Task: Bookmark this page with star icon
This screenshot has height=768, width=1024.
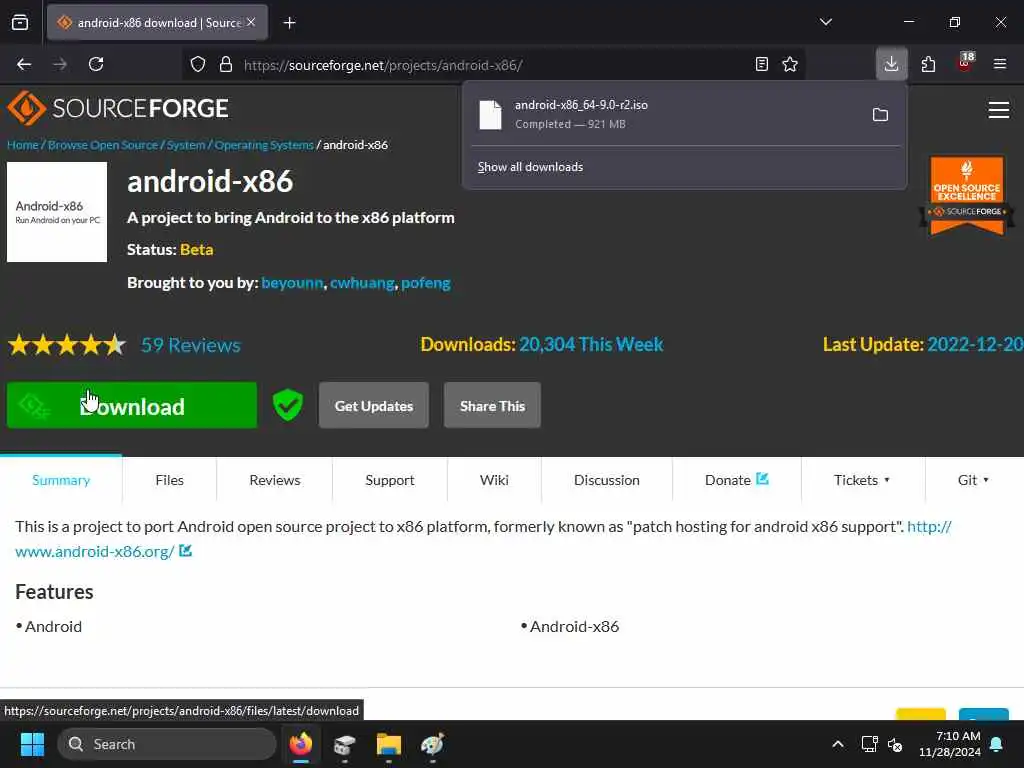Action: coord(790,64)
